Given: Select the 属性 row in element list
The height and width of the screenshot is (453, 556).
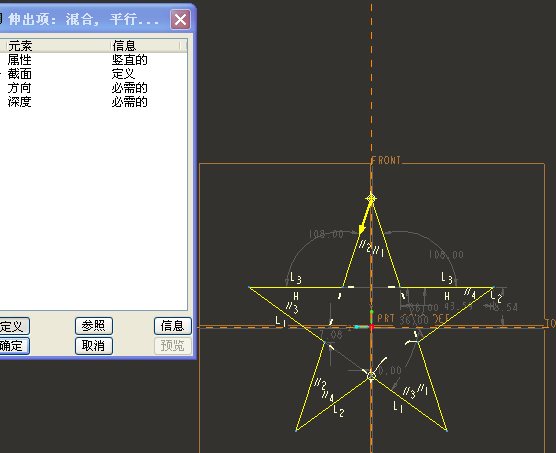Looking at the screenshot, I should (94, 60).
